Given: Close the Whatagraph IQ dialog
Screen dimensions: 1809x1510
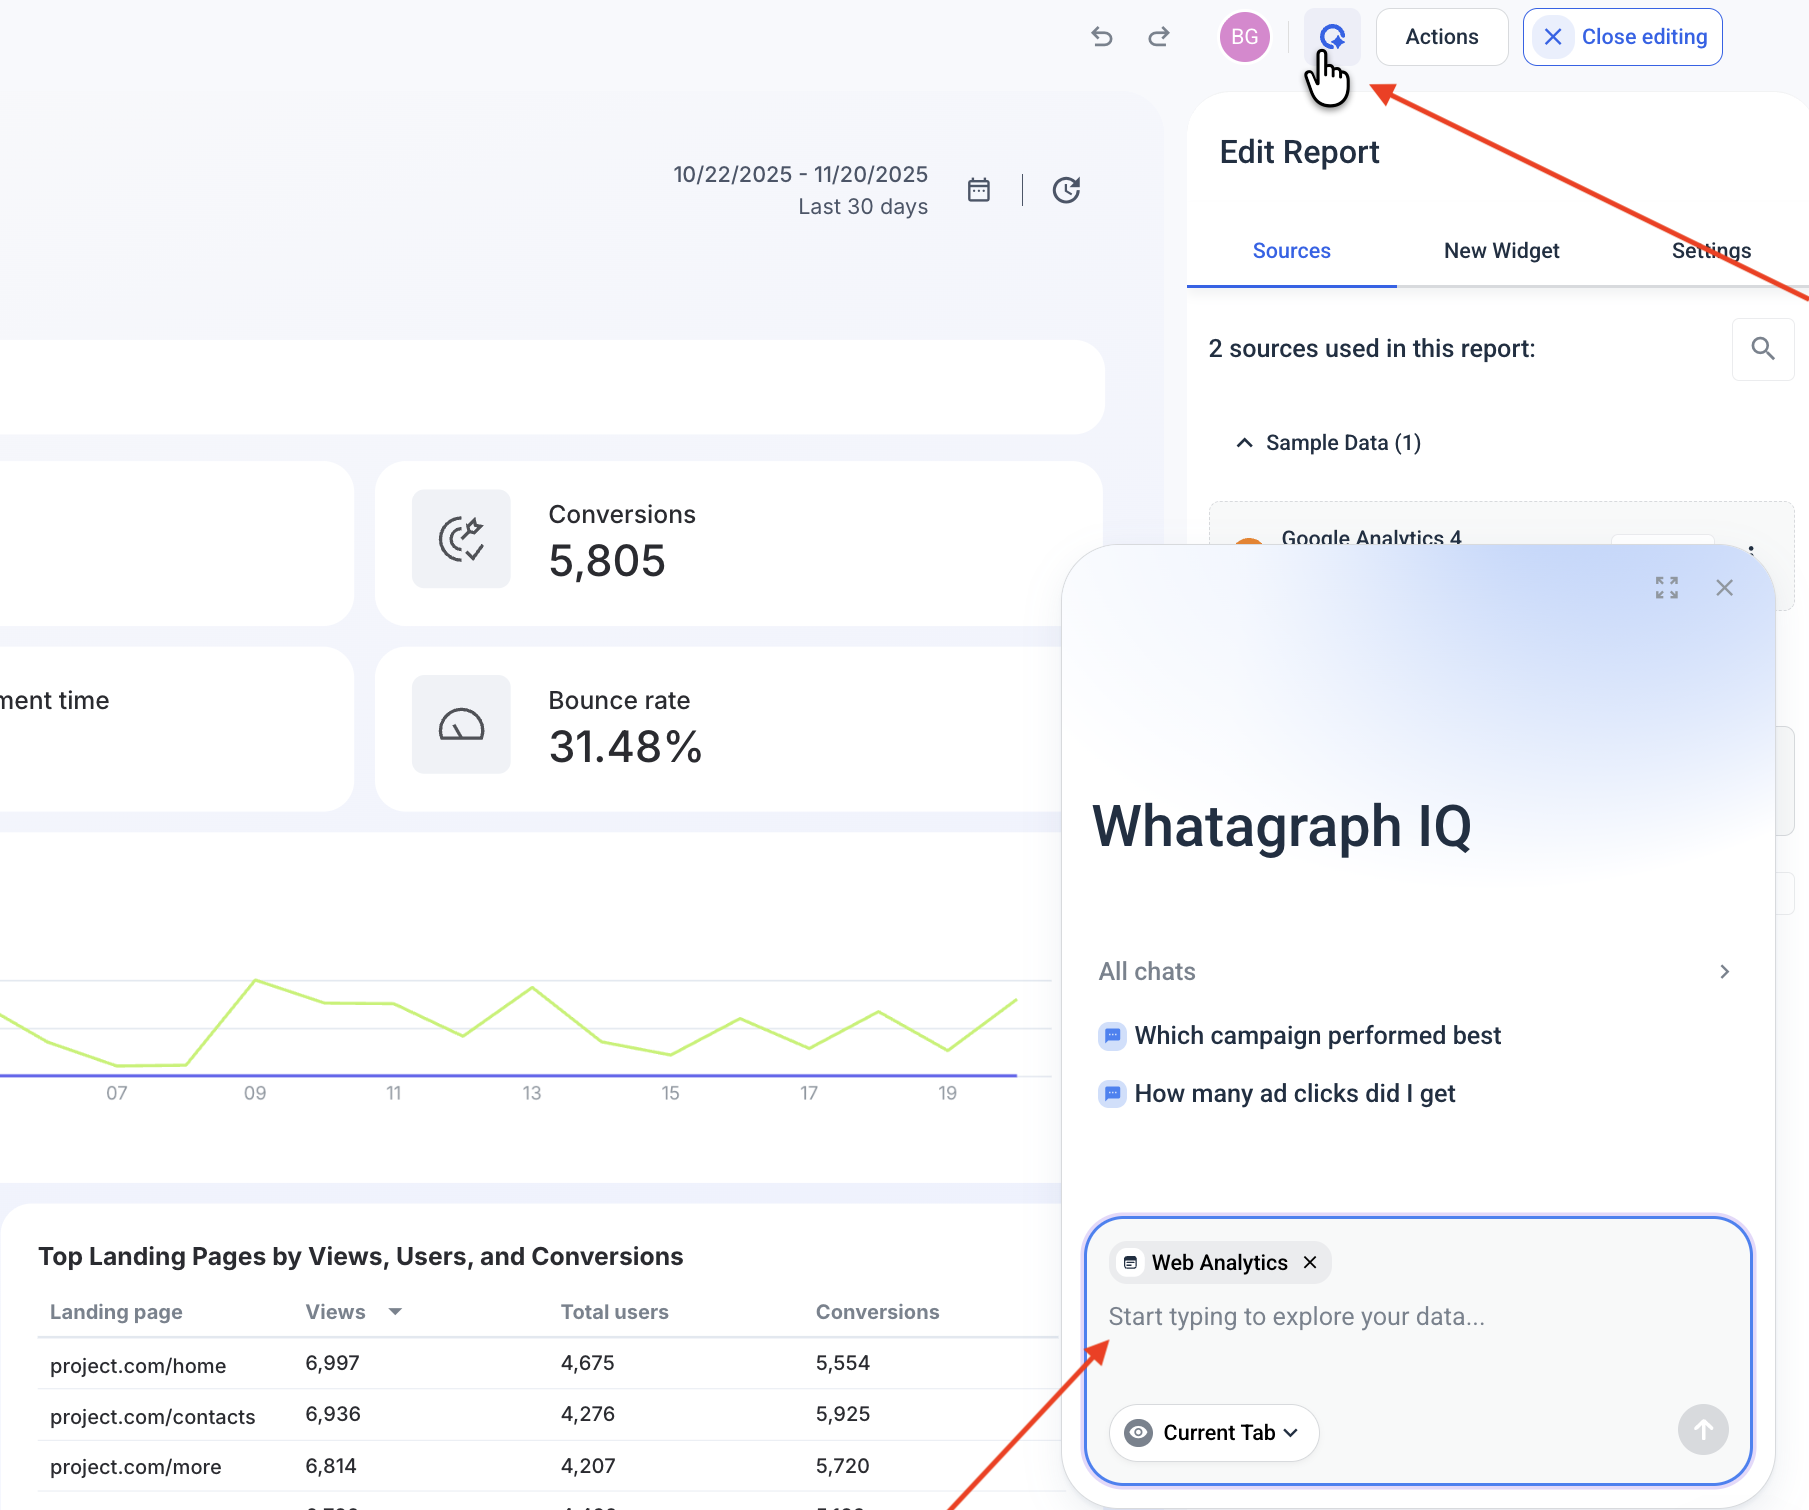Looking at the screenshot, I should [1724, 587].
